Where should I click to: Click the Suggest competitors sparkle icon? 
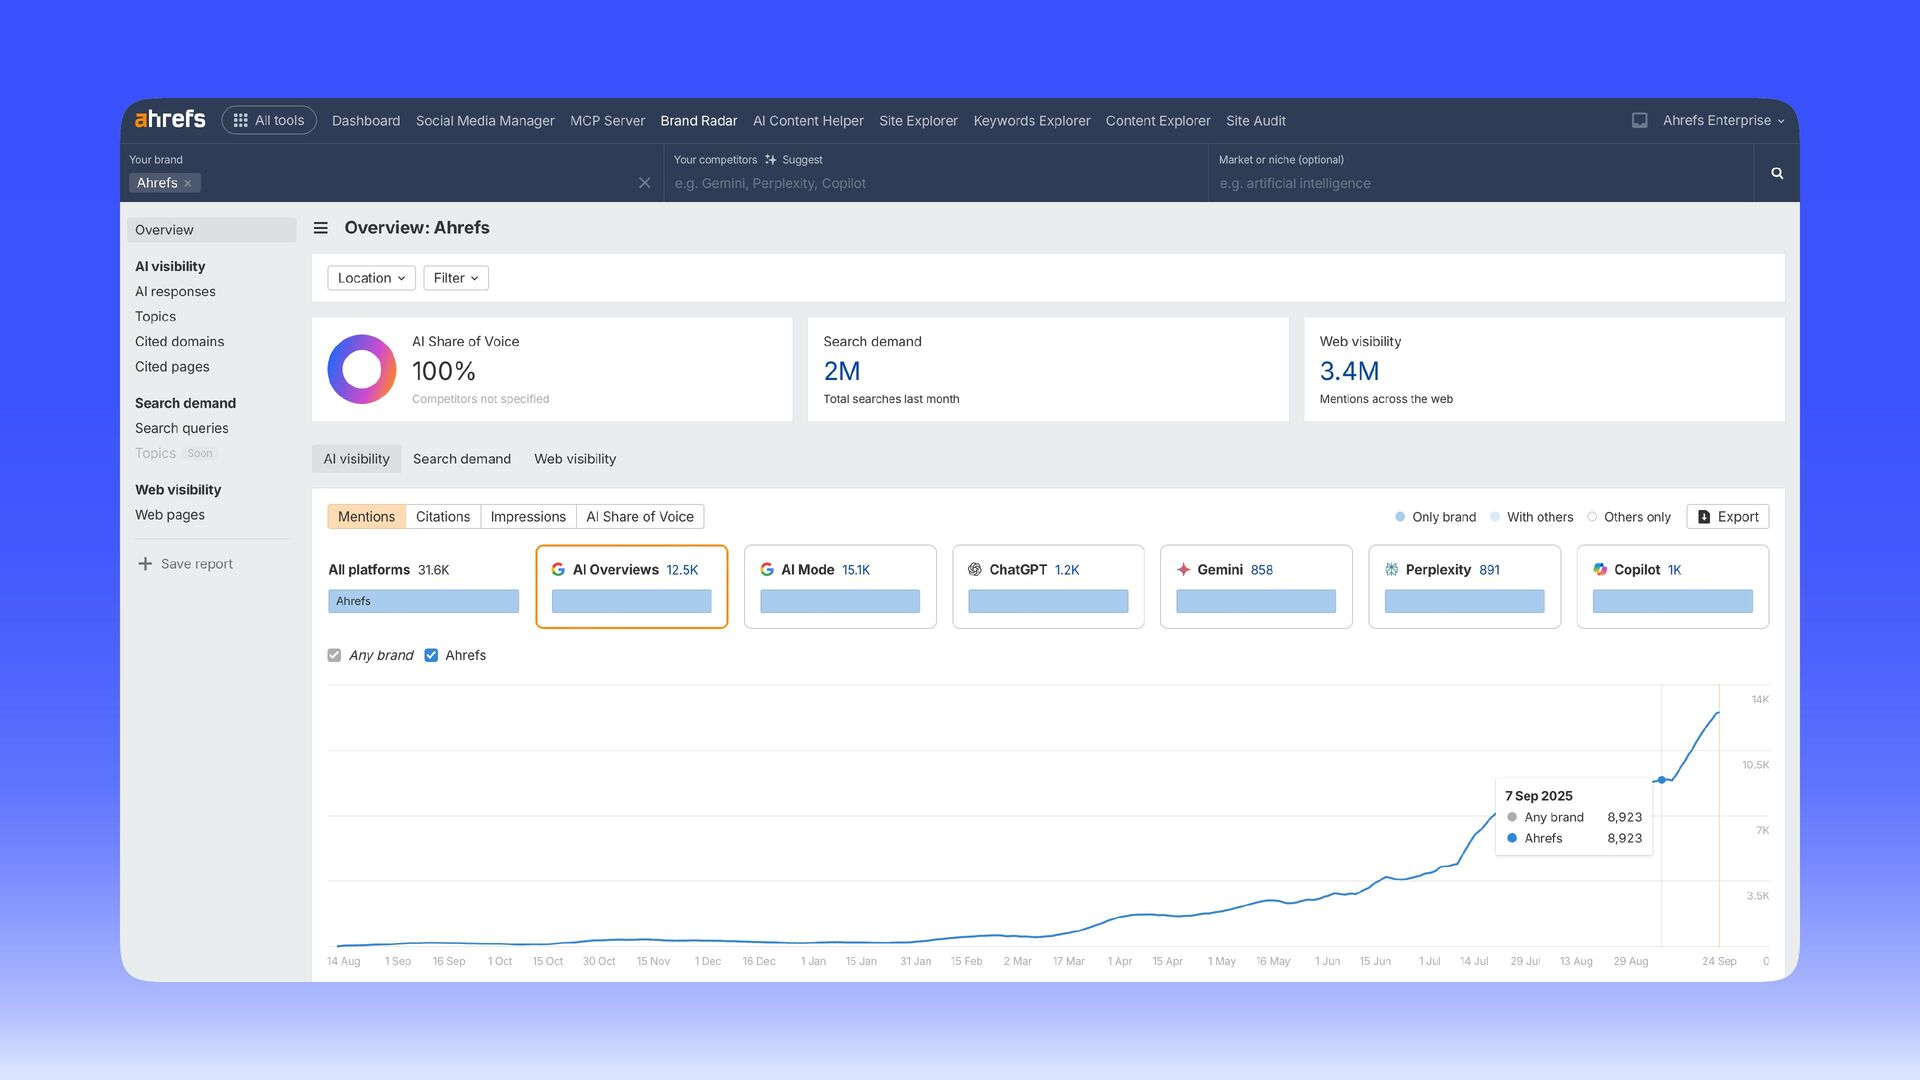771,160
